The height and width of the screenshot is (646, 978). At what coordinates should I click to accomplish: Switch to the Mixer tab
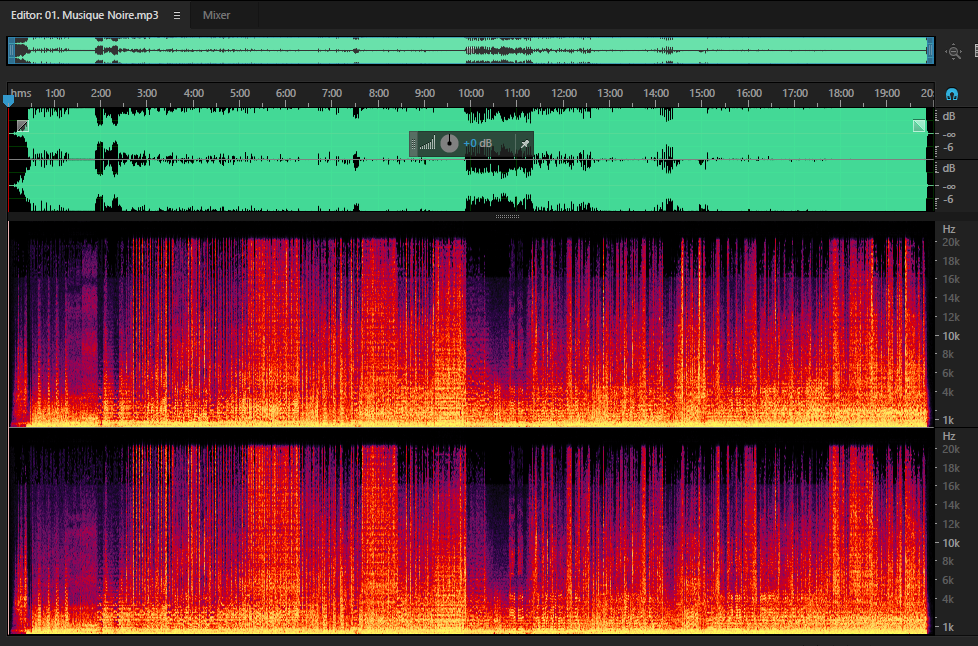[x=216, y=15]
